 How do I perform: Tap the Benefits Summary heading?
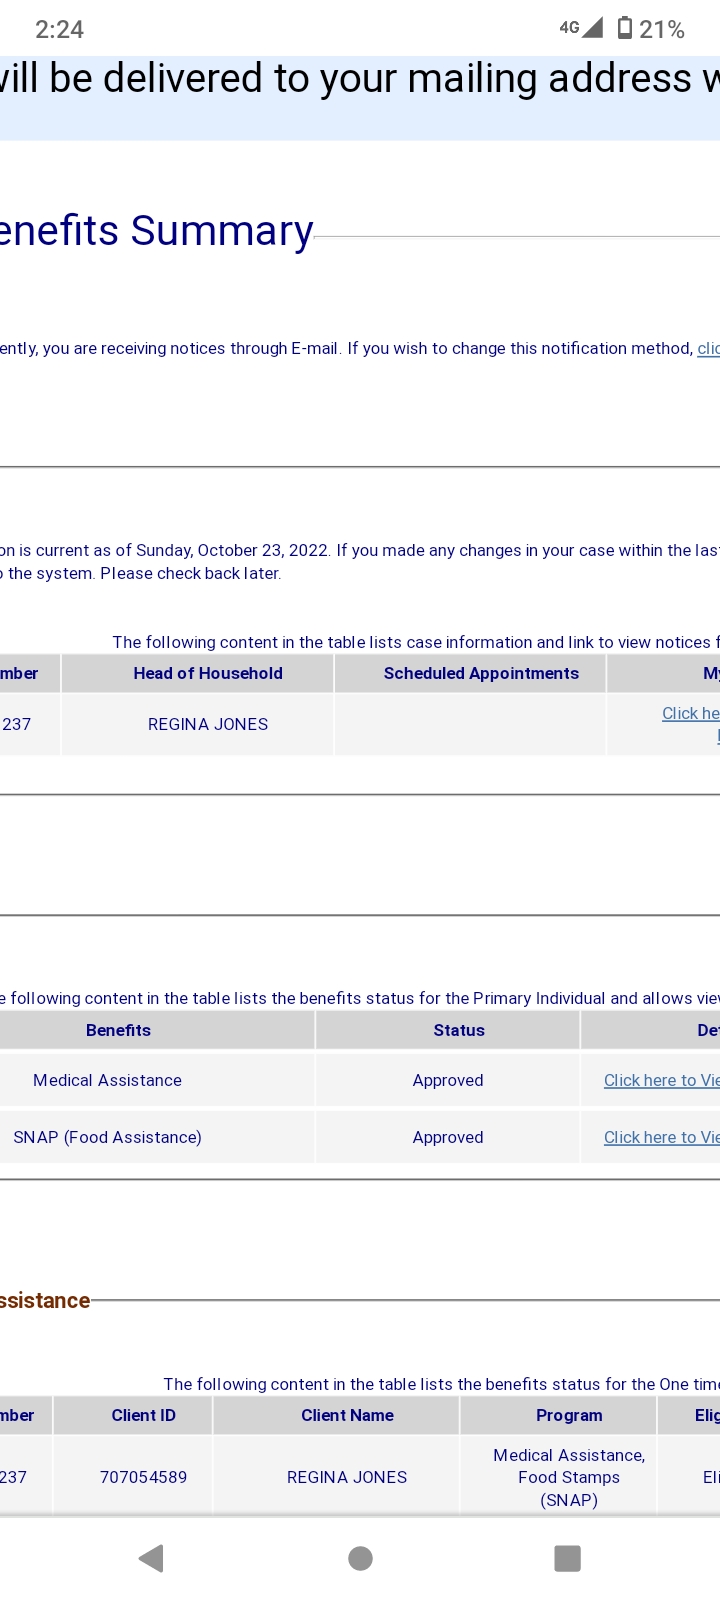point(157,231)
